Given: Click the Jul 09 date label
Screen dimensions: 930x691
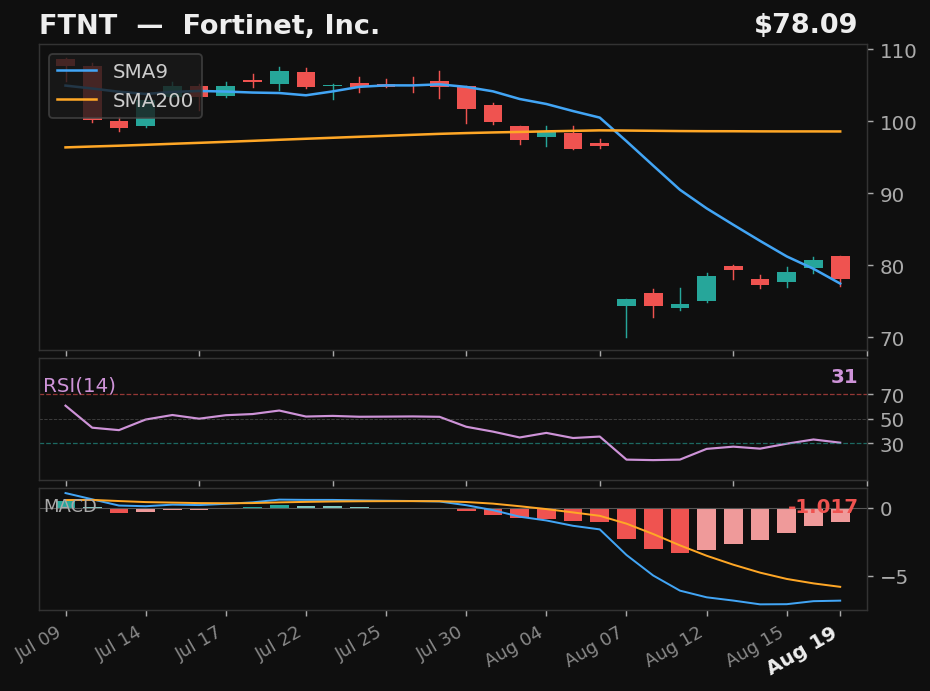Looking at the screenshot, I should [38, 645].
